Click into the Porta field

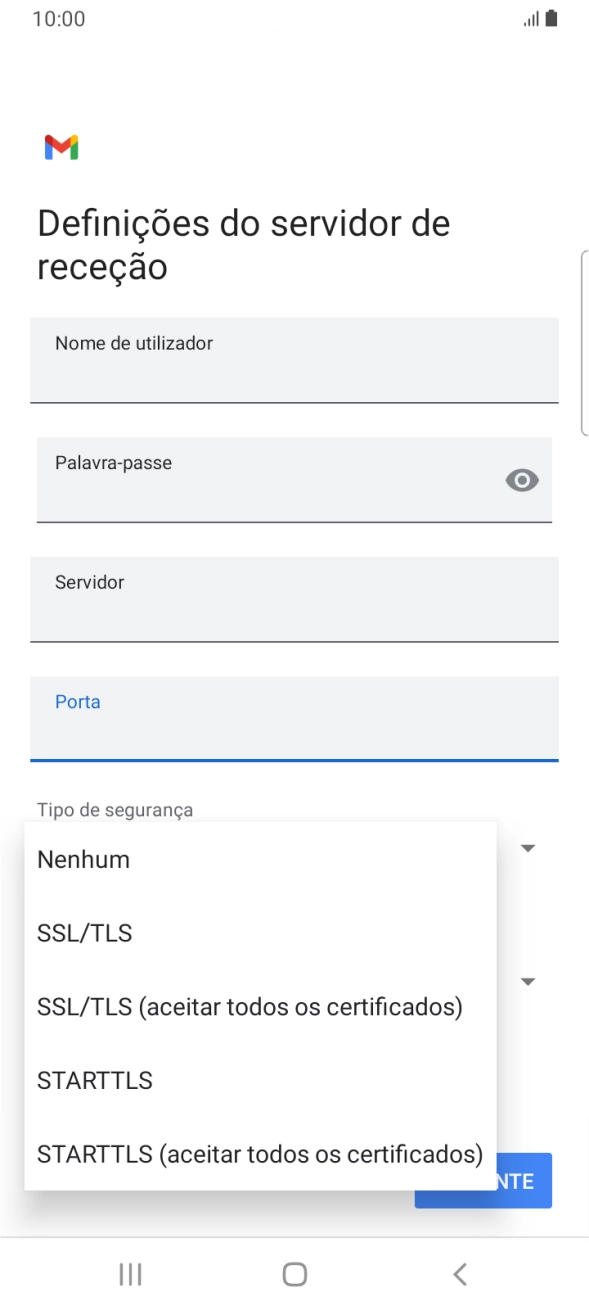[294, 718]
